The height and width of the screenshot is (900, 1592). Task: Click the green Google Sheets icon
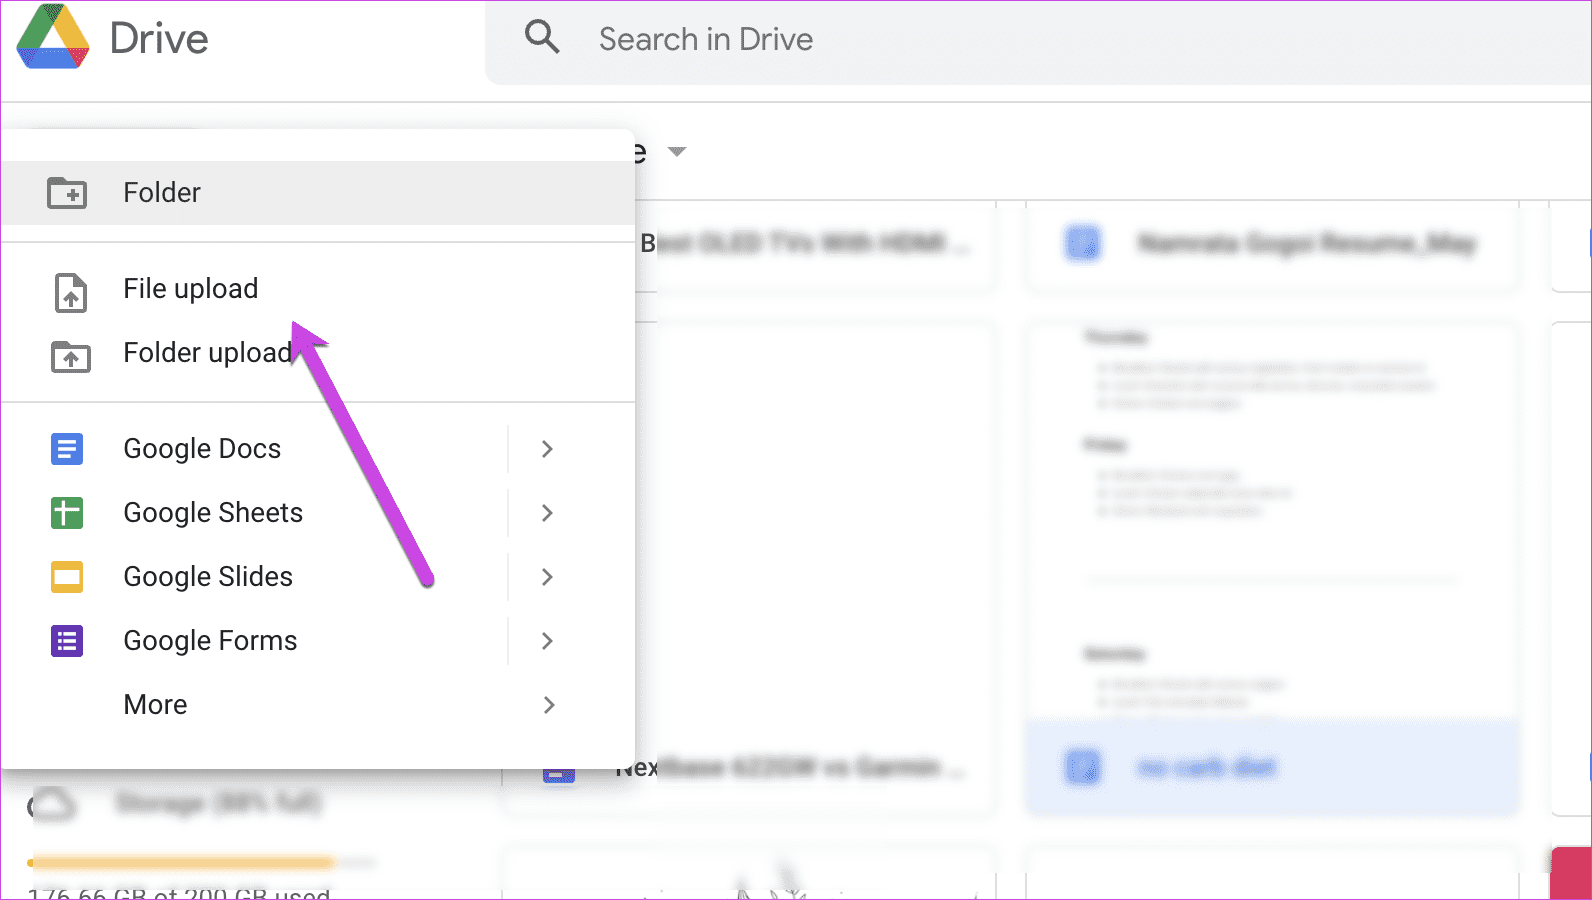pyautogui.click(x=67, y=513)
